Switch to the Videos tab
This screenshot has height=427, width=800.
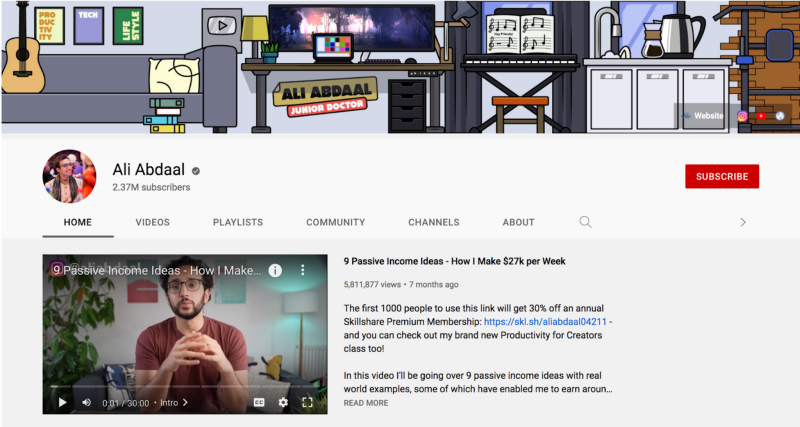(x=153, y=222)
